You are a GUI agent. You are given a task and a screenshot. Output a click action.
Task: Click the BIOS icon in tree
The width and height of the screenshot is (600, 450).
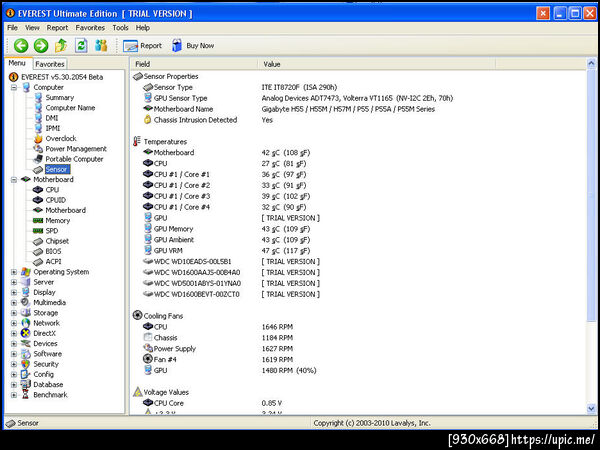point(38,252)
